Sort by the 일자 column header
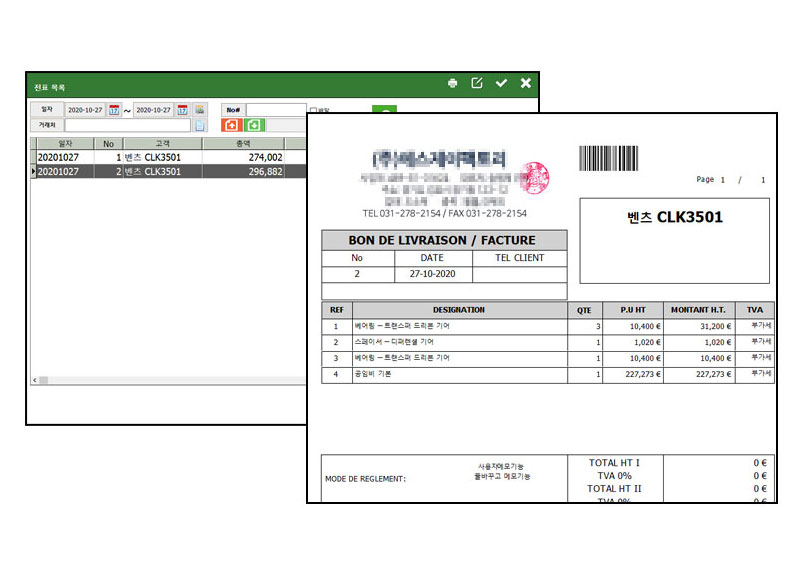Viewport: 800px width, 569px height. click(x=65, y=144)
